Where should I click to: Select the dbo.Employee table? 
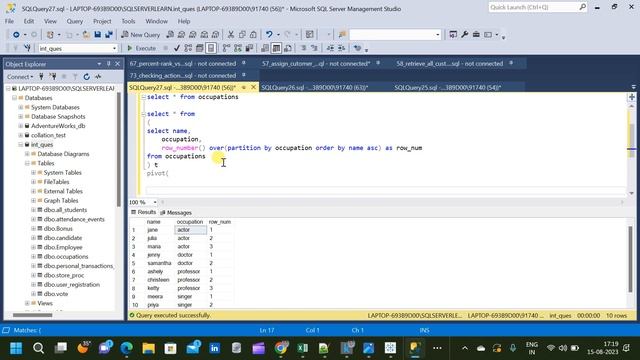coord(63,247)
